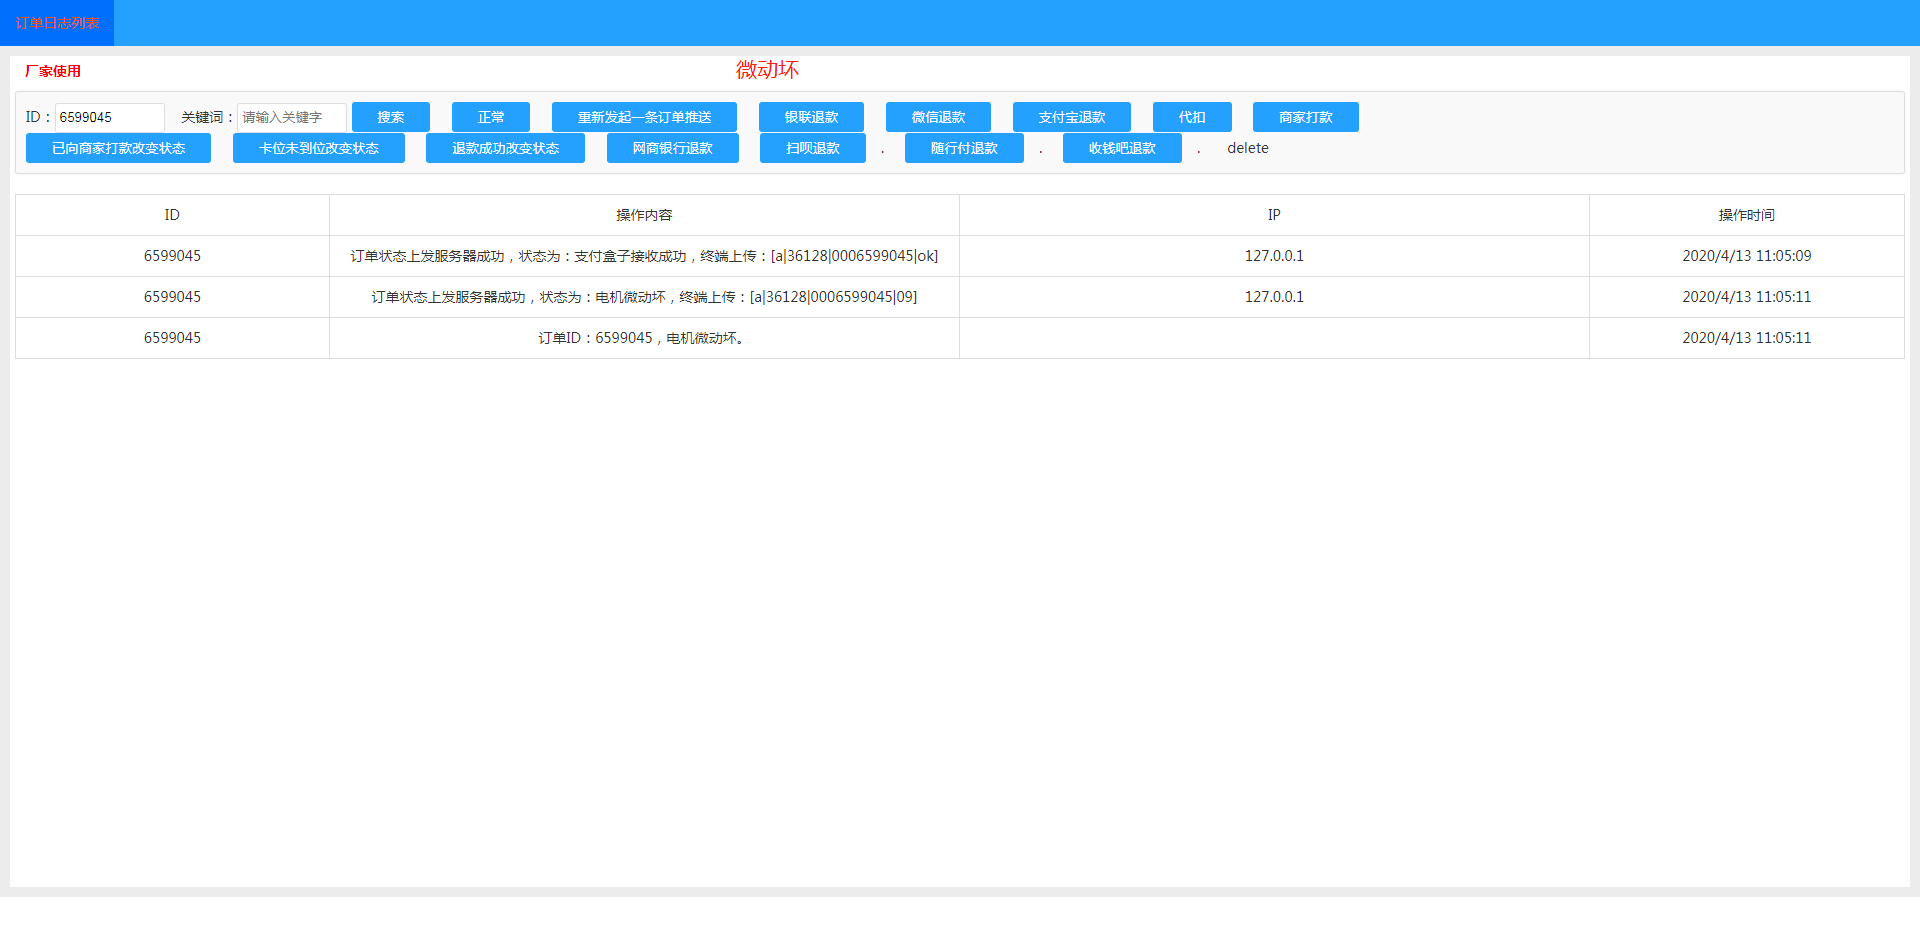Click the 收钱吧退款 button
This screenshot has width=1920, height=937.
pos(1121,148)
